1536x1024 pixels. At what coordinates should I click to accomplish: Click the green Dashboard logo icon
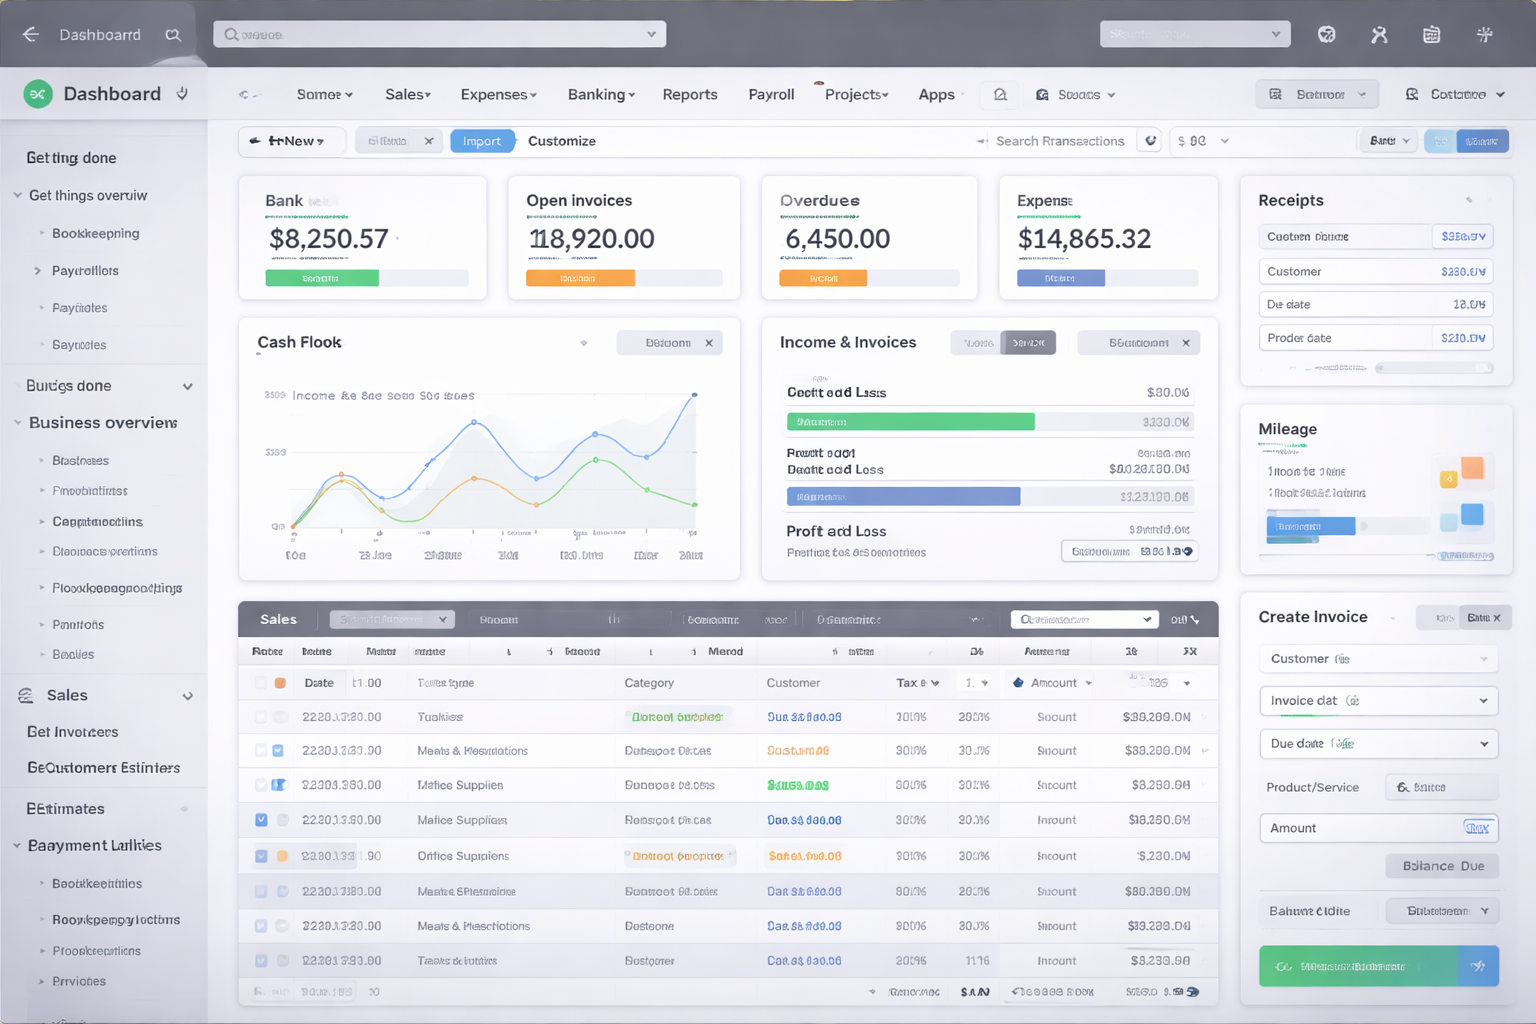[38, 94]
